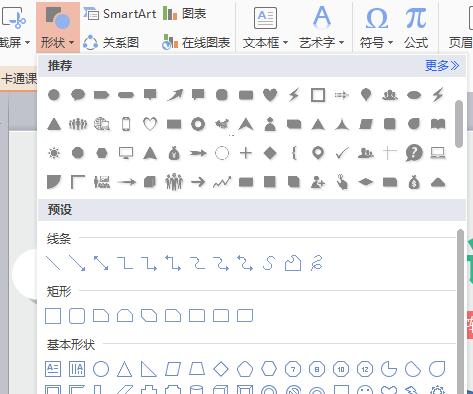Click the recommended shapes scrollbar
This screenshot has width=473, height=394.
459,124
